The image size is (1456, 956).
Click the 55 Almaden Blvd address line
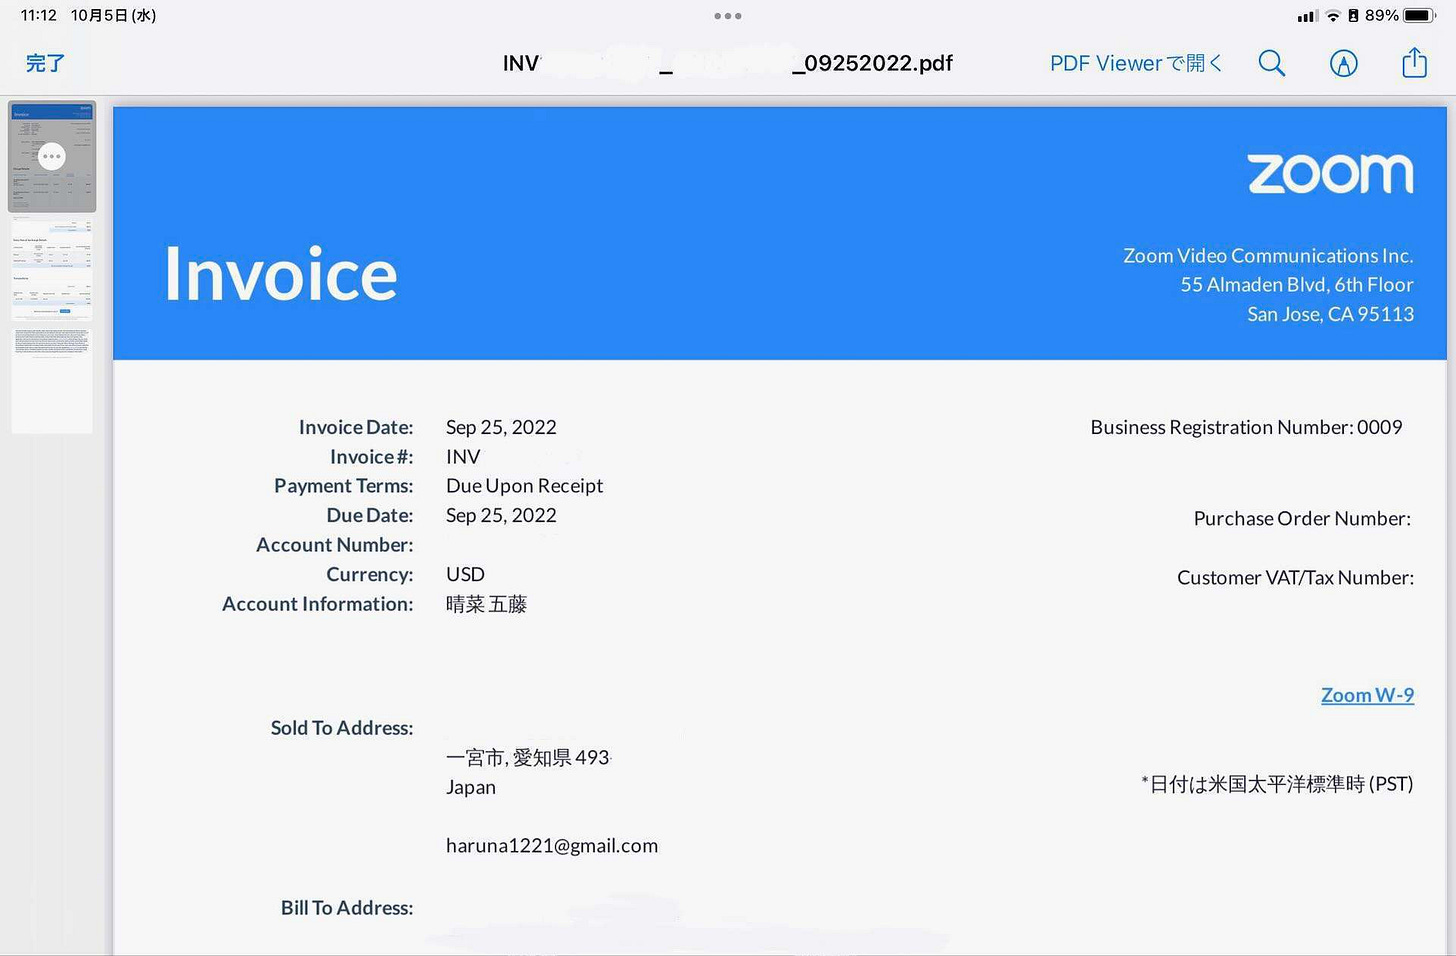(1297, 285)
